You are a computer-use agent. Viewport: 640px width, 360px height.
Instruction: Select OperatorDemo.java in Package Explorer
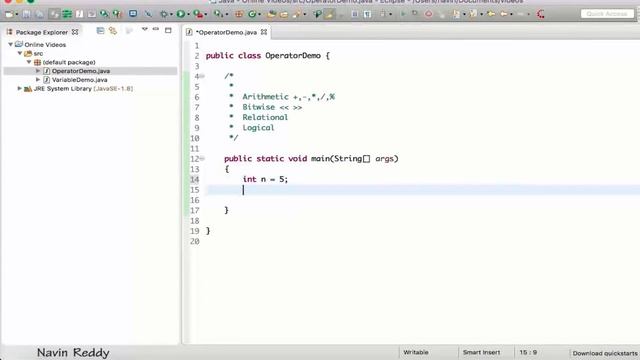[81, 71]
